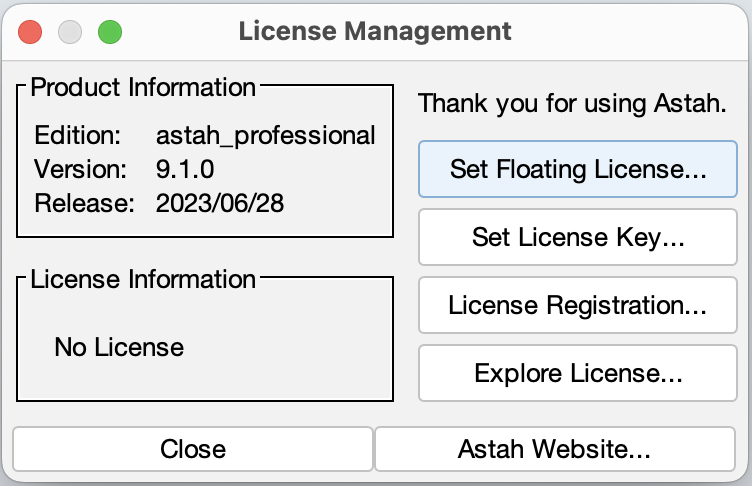
Task: Click the Edition field label
Action: 77,135
